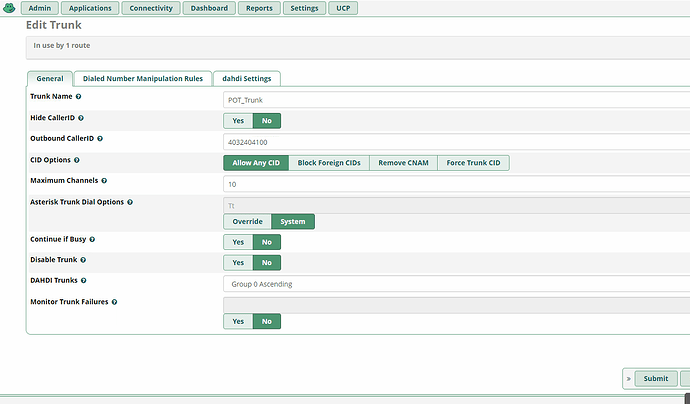Screen dimensions: 690x404
Task: Open help icon next to Disable Trunk
Action: click(83, 260)
